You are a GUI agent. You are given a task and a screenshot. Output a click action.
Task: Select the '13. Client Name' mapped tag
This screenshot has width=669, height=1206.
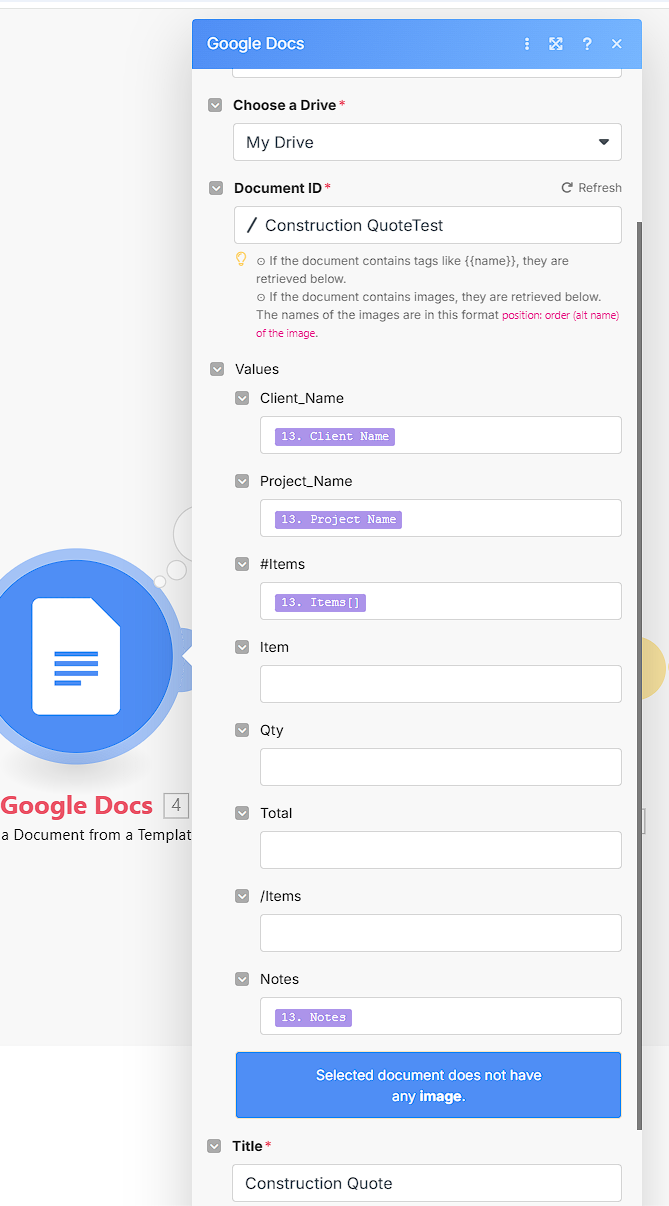tap(335, 436)
